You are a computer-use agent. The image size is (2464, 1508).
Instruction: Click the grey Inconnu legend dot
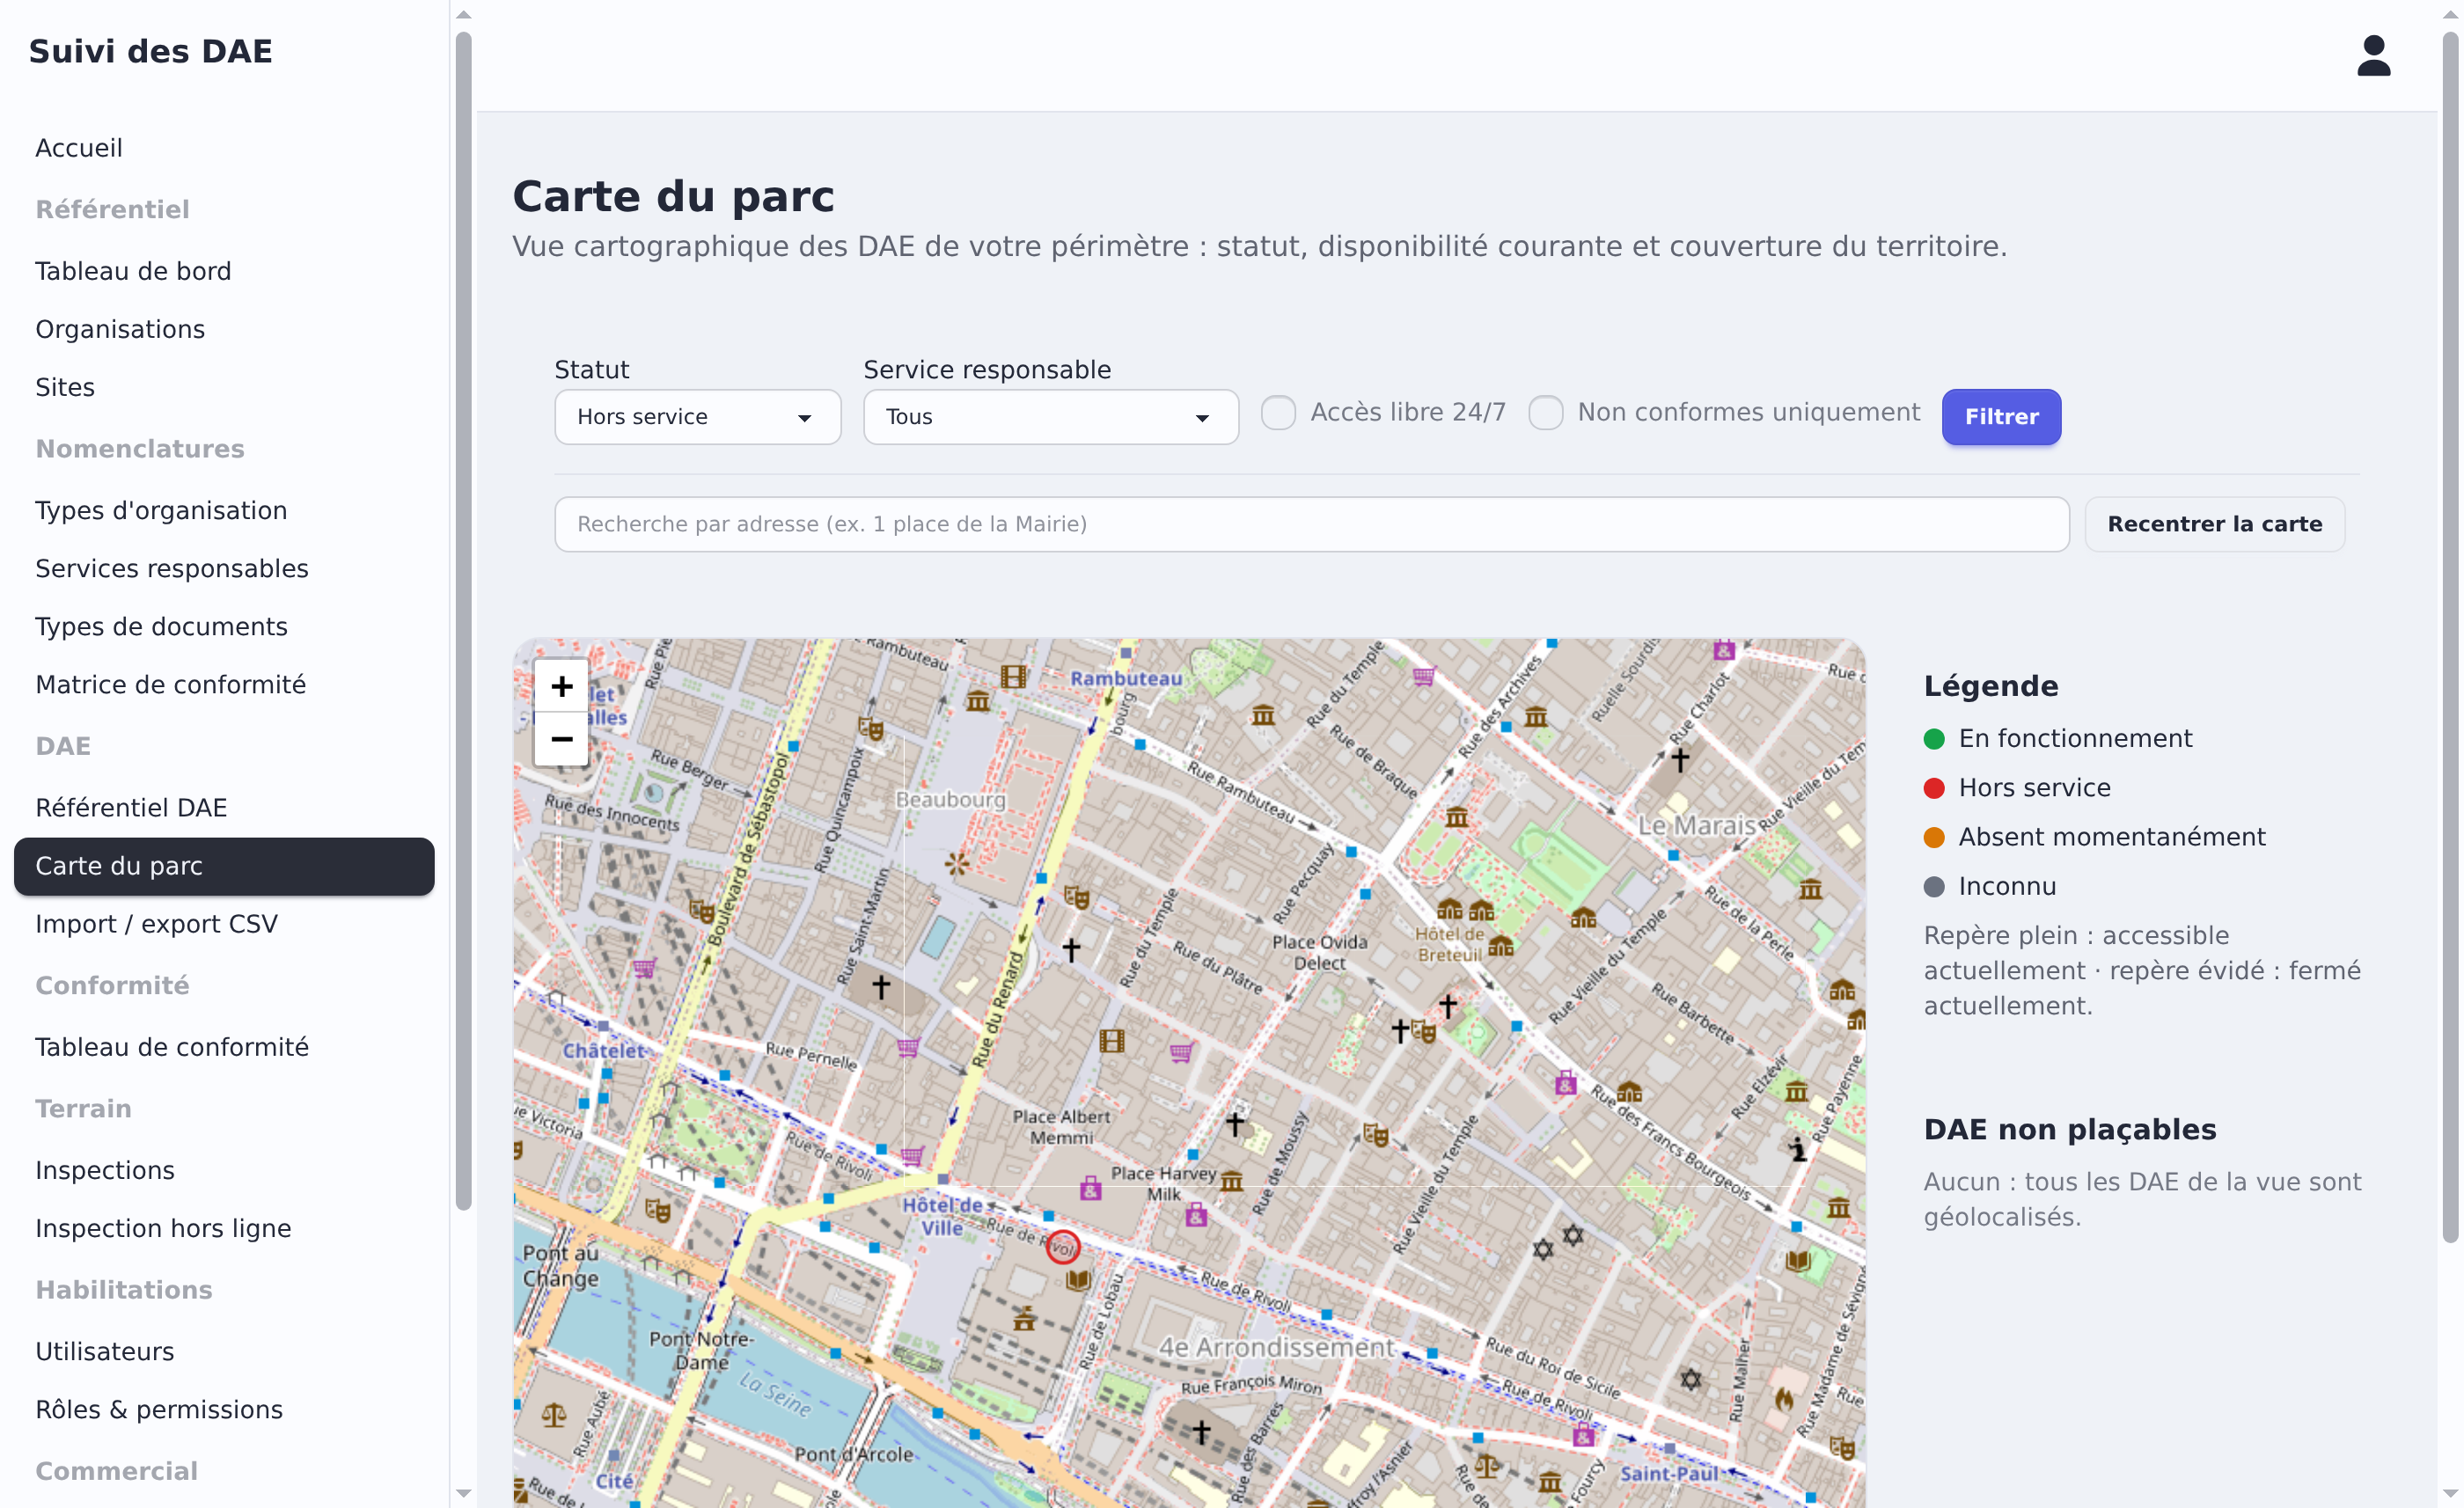[x=1934, y=887]
